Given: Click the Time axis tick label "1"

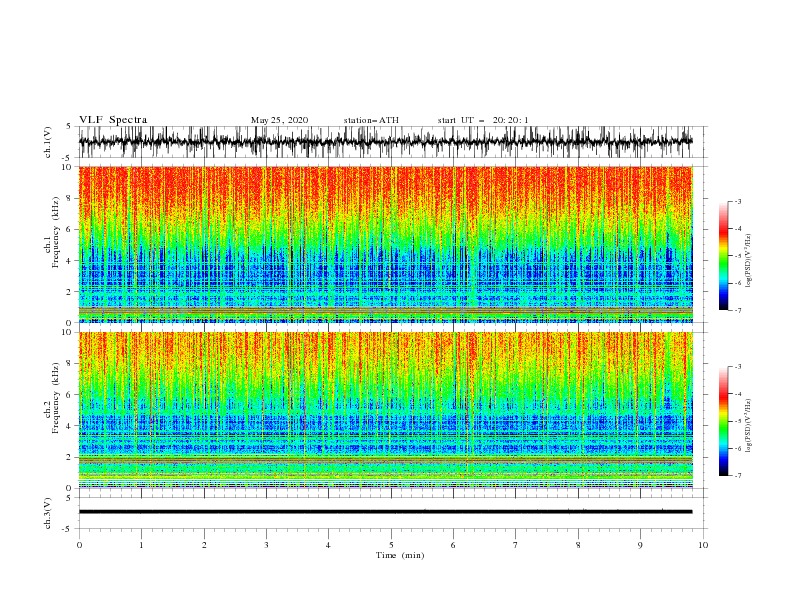Looking at the screenshot, I should click(x=141, y=545).
